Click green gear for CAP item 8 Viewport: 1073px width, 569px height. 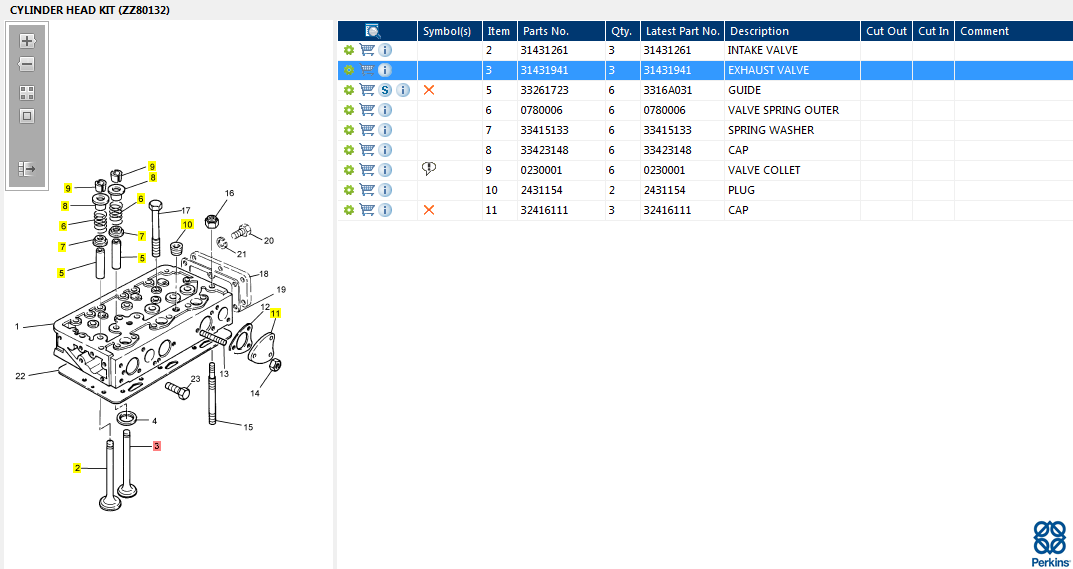coord(348,149)
